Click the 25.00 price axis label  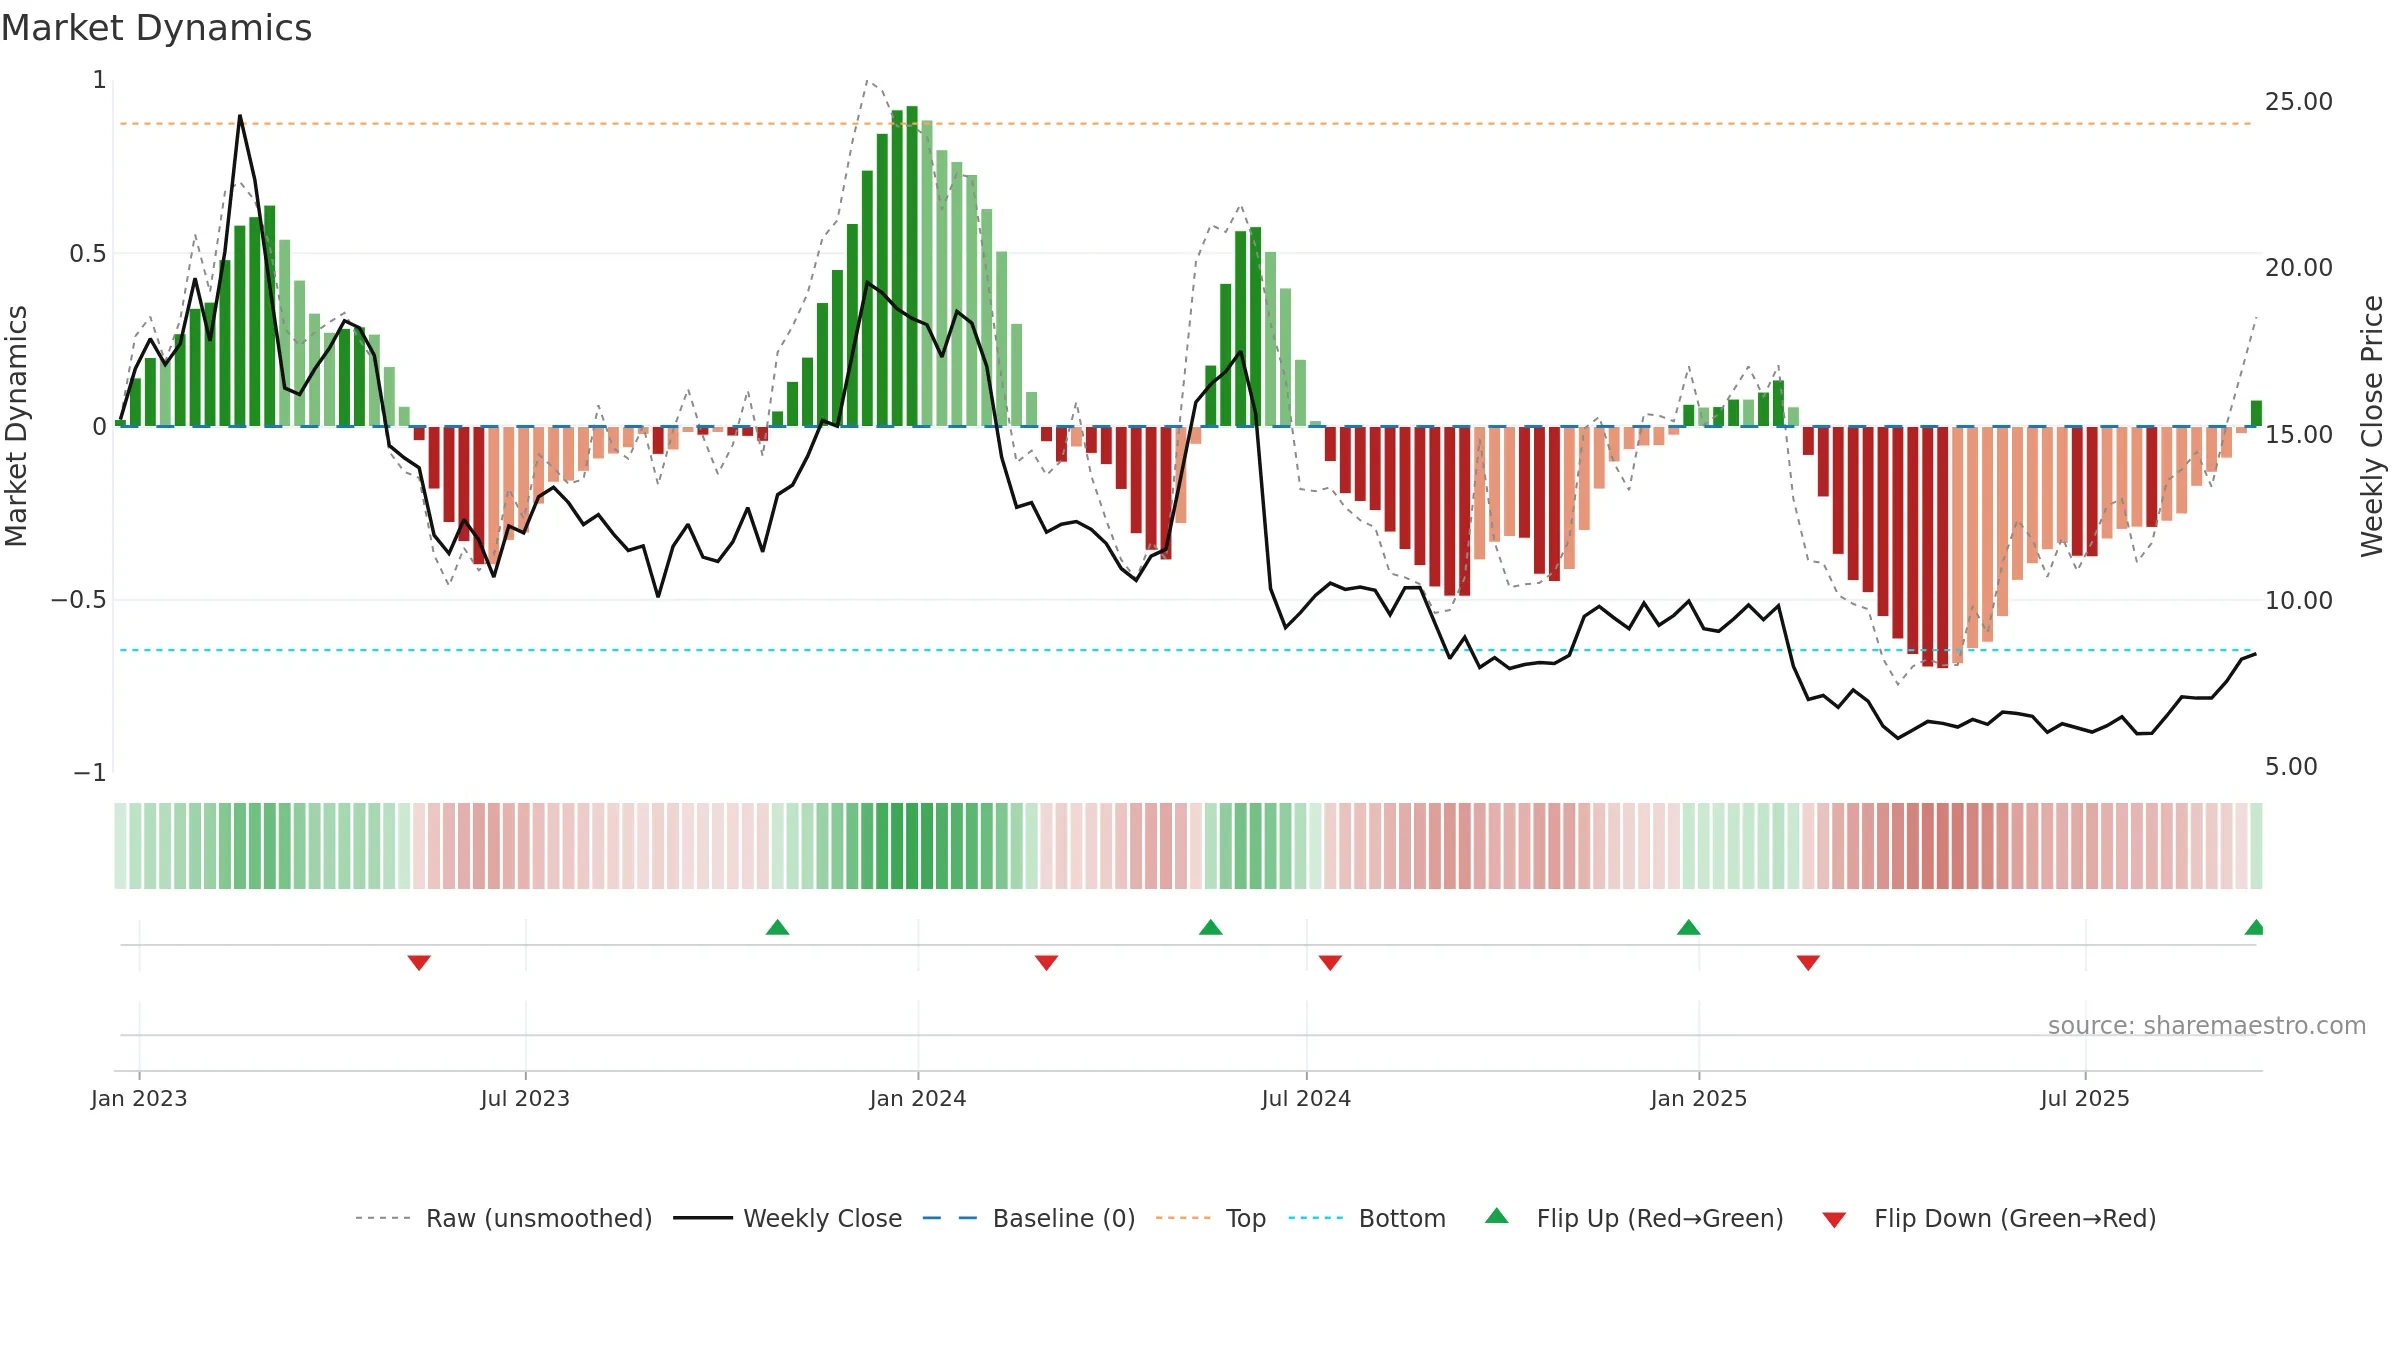point(2299,102)
